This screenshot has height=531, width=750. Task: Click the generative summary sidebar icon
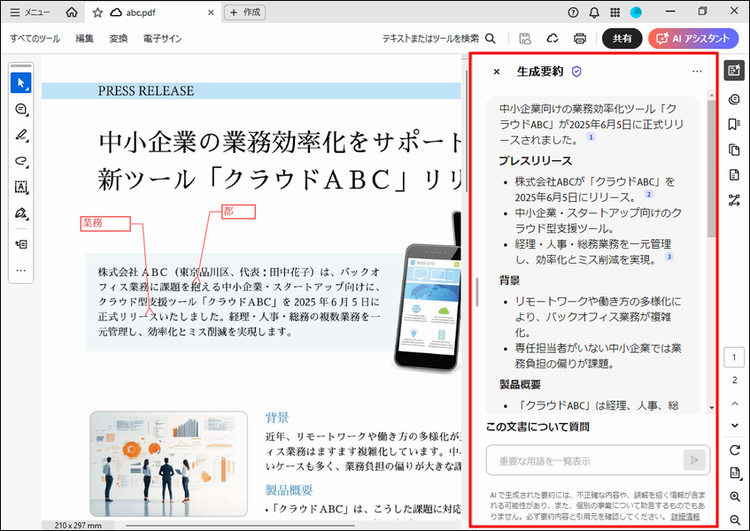point(734,71)
